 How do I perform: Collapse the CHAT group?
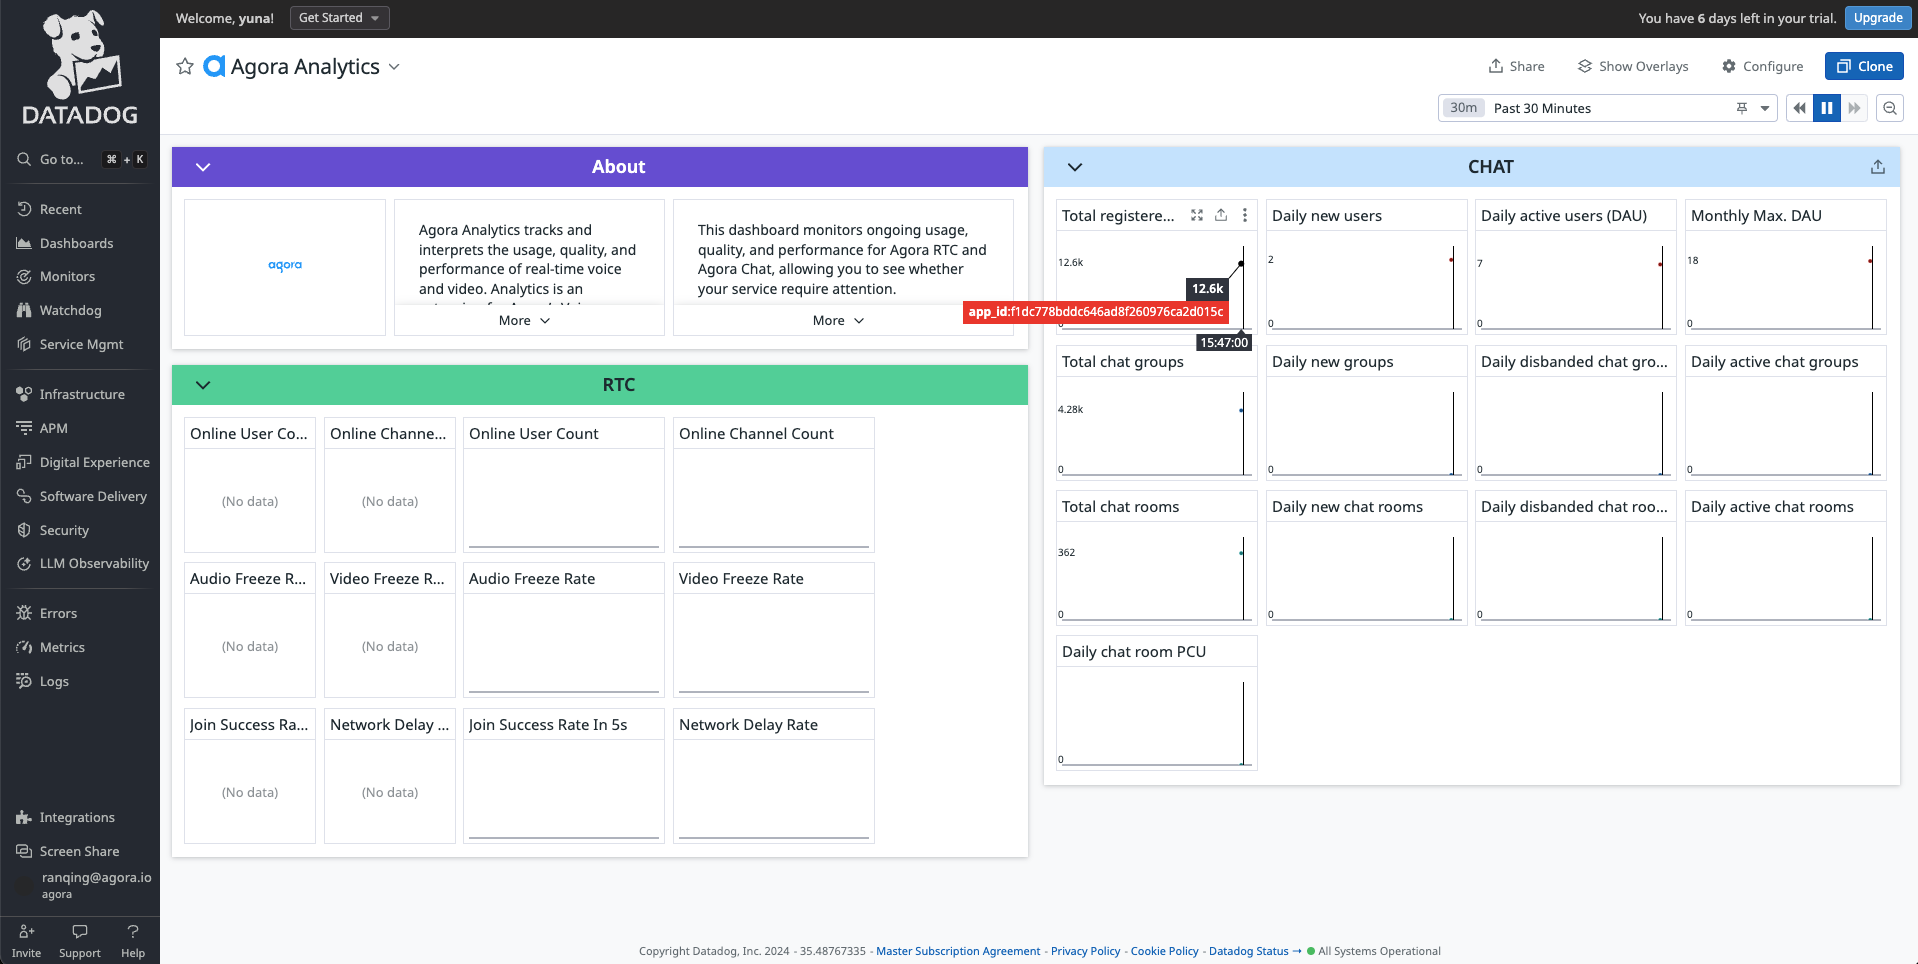[x=1075, y=167]
